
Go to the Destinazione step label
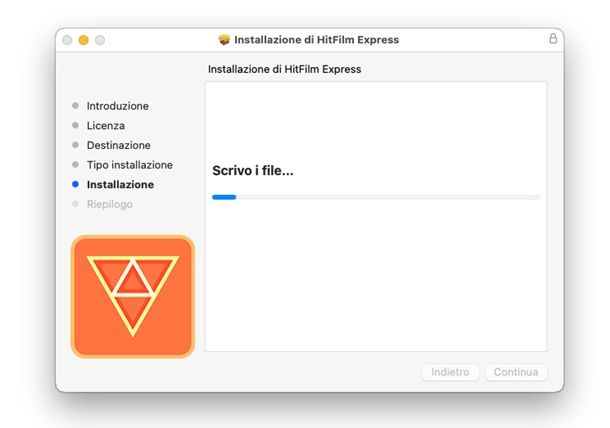(x=118, y=145)
